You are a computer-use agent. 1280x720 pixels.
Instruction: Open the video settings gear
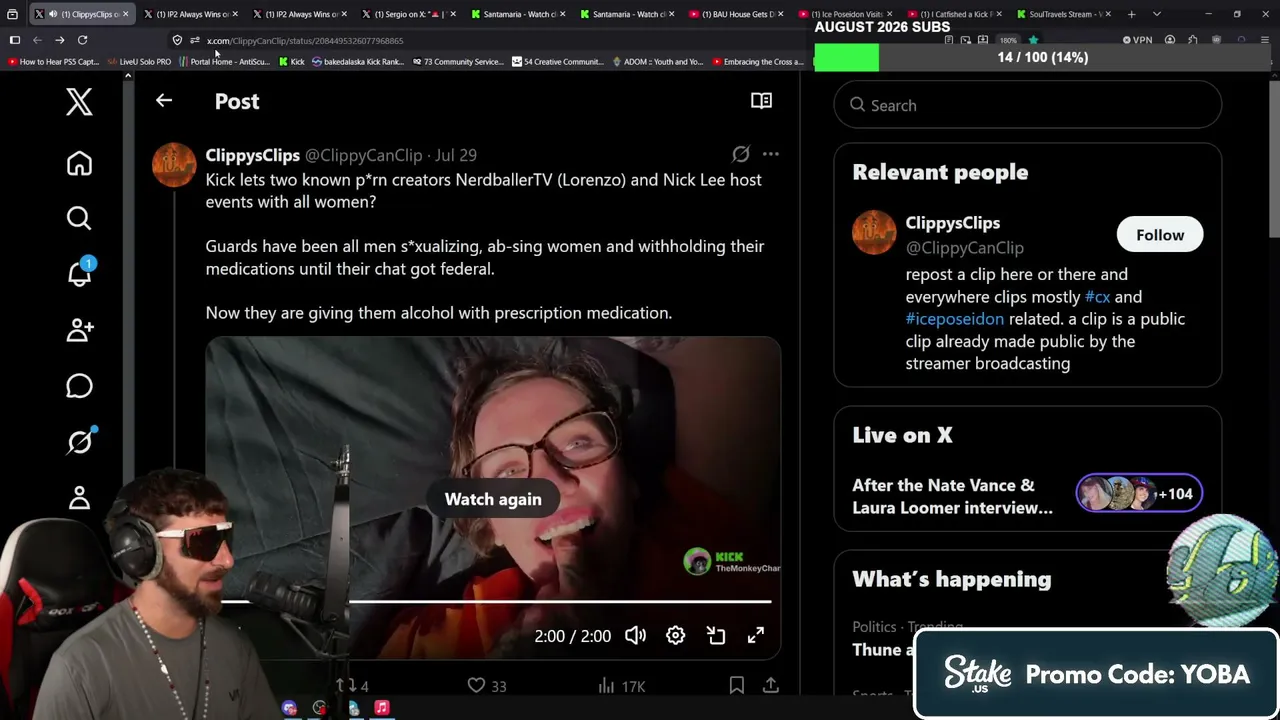tap(675, 635)
